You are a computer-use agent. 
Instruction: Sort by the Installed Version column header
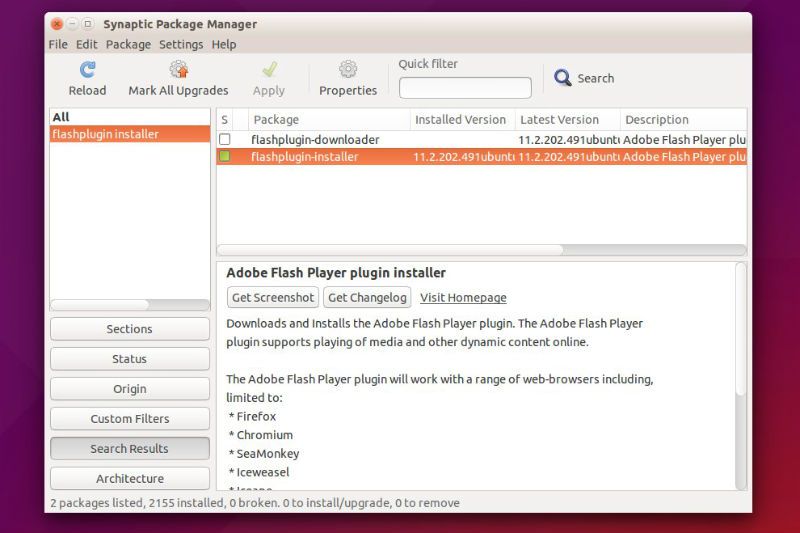[463, 120]
